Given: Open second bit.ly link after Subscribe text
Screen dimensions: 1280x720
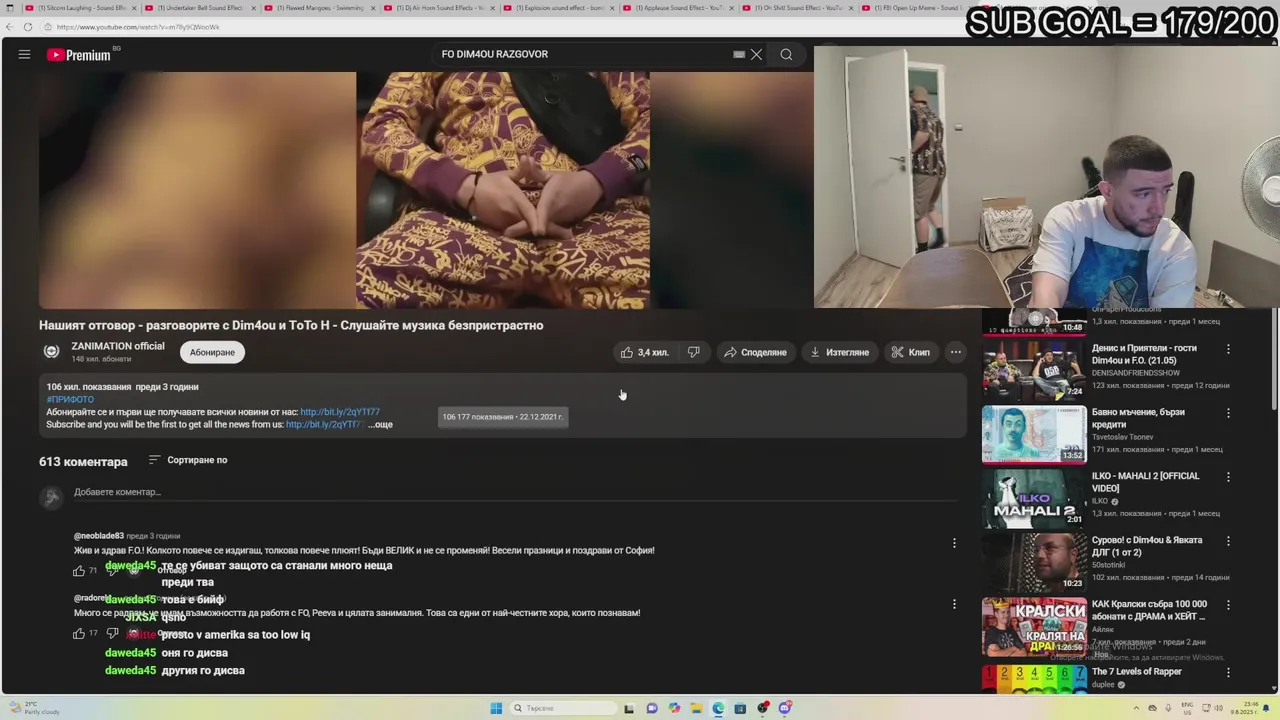Looking at the screenshot, I should coord(323,424).
